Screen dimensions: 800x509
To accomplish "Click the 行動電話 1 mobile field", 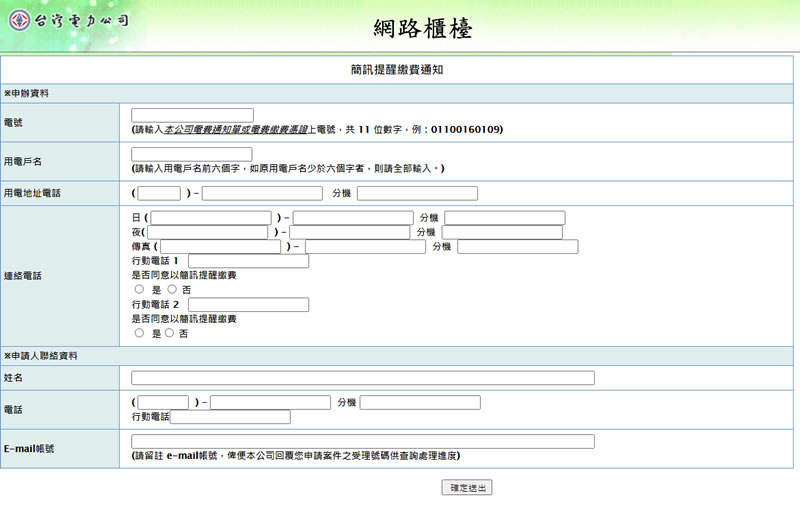I will coord(248,261).
